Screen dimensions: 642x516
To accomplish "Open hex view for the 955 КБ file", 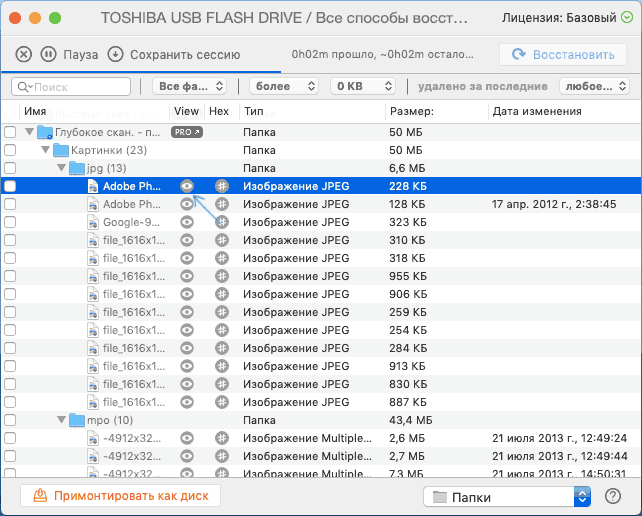I will click(222, 276).
